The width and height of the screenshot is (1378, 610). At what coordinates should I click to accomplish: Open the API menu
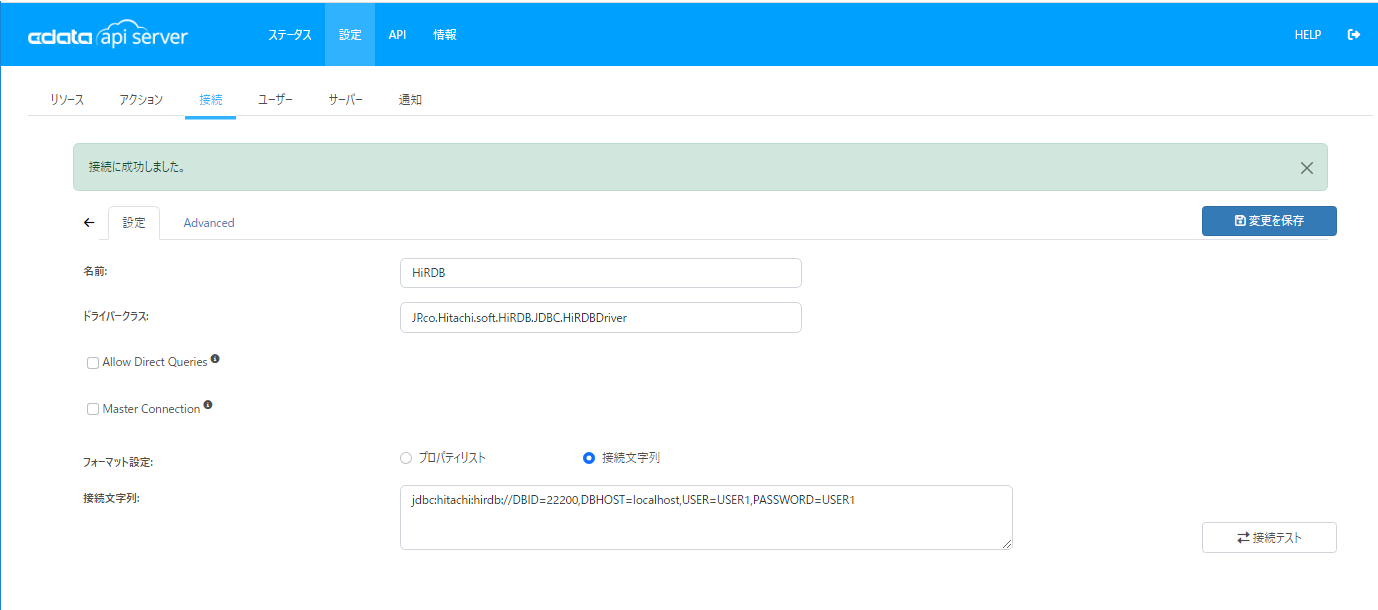click(397, 35)
